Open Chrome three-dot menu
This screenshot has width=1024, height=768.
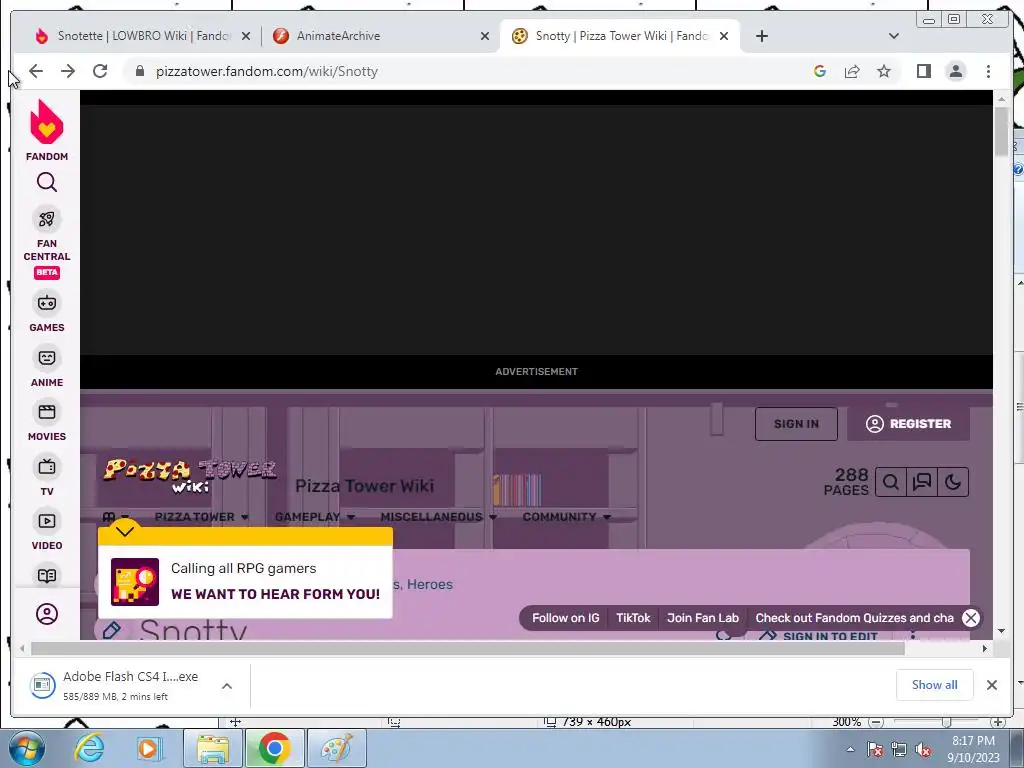988,71
